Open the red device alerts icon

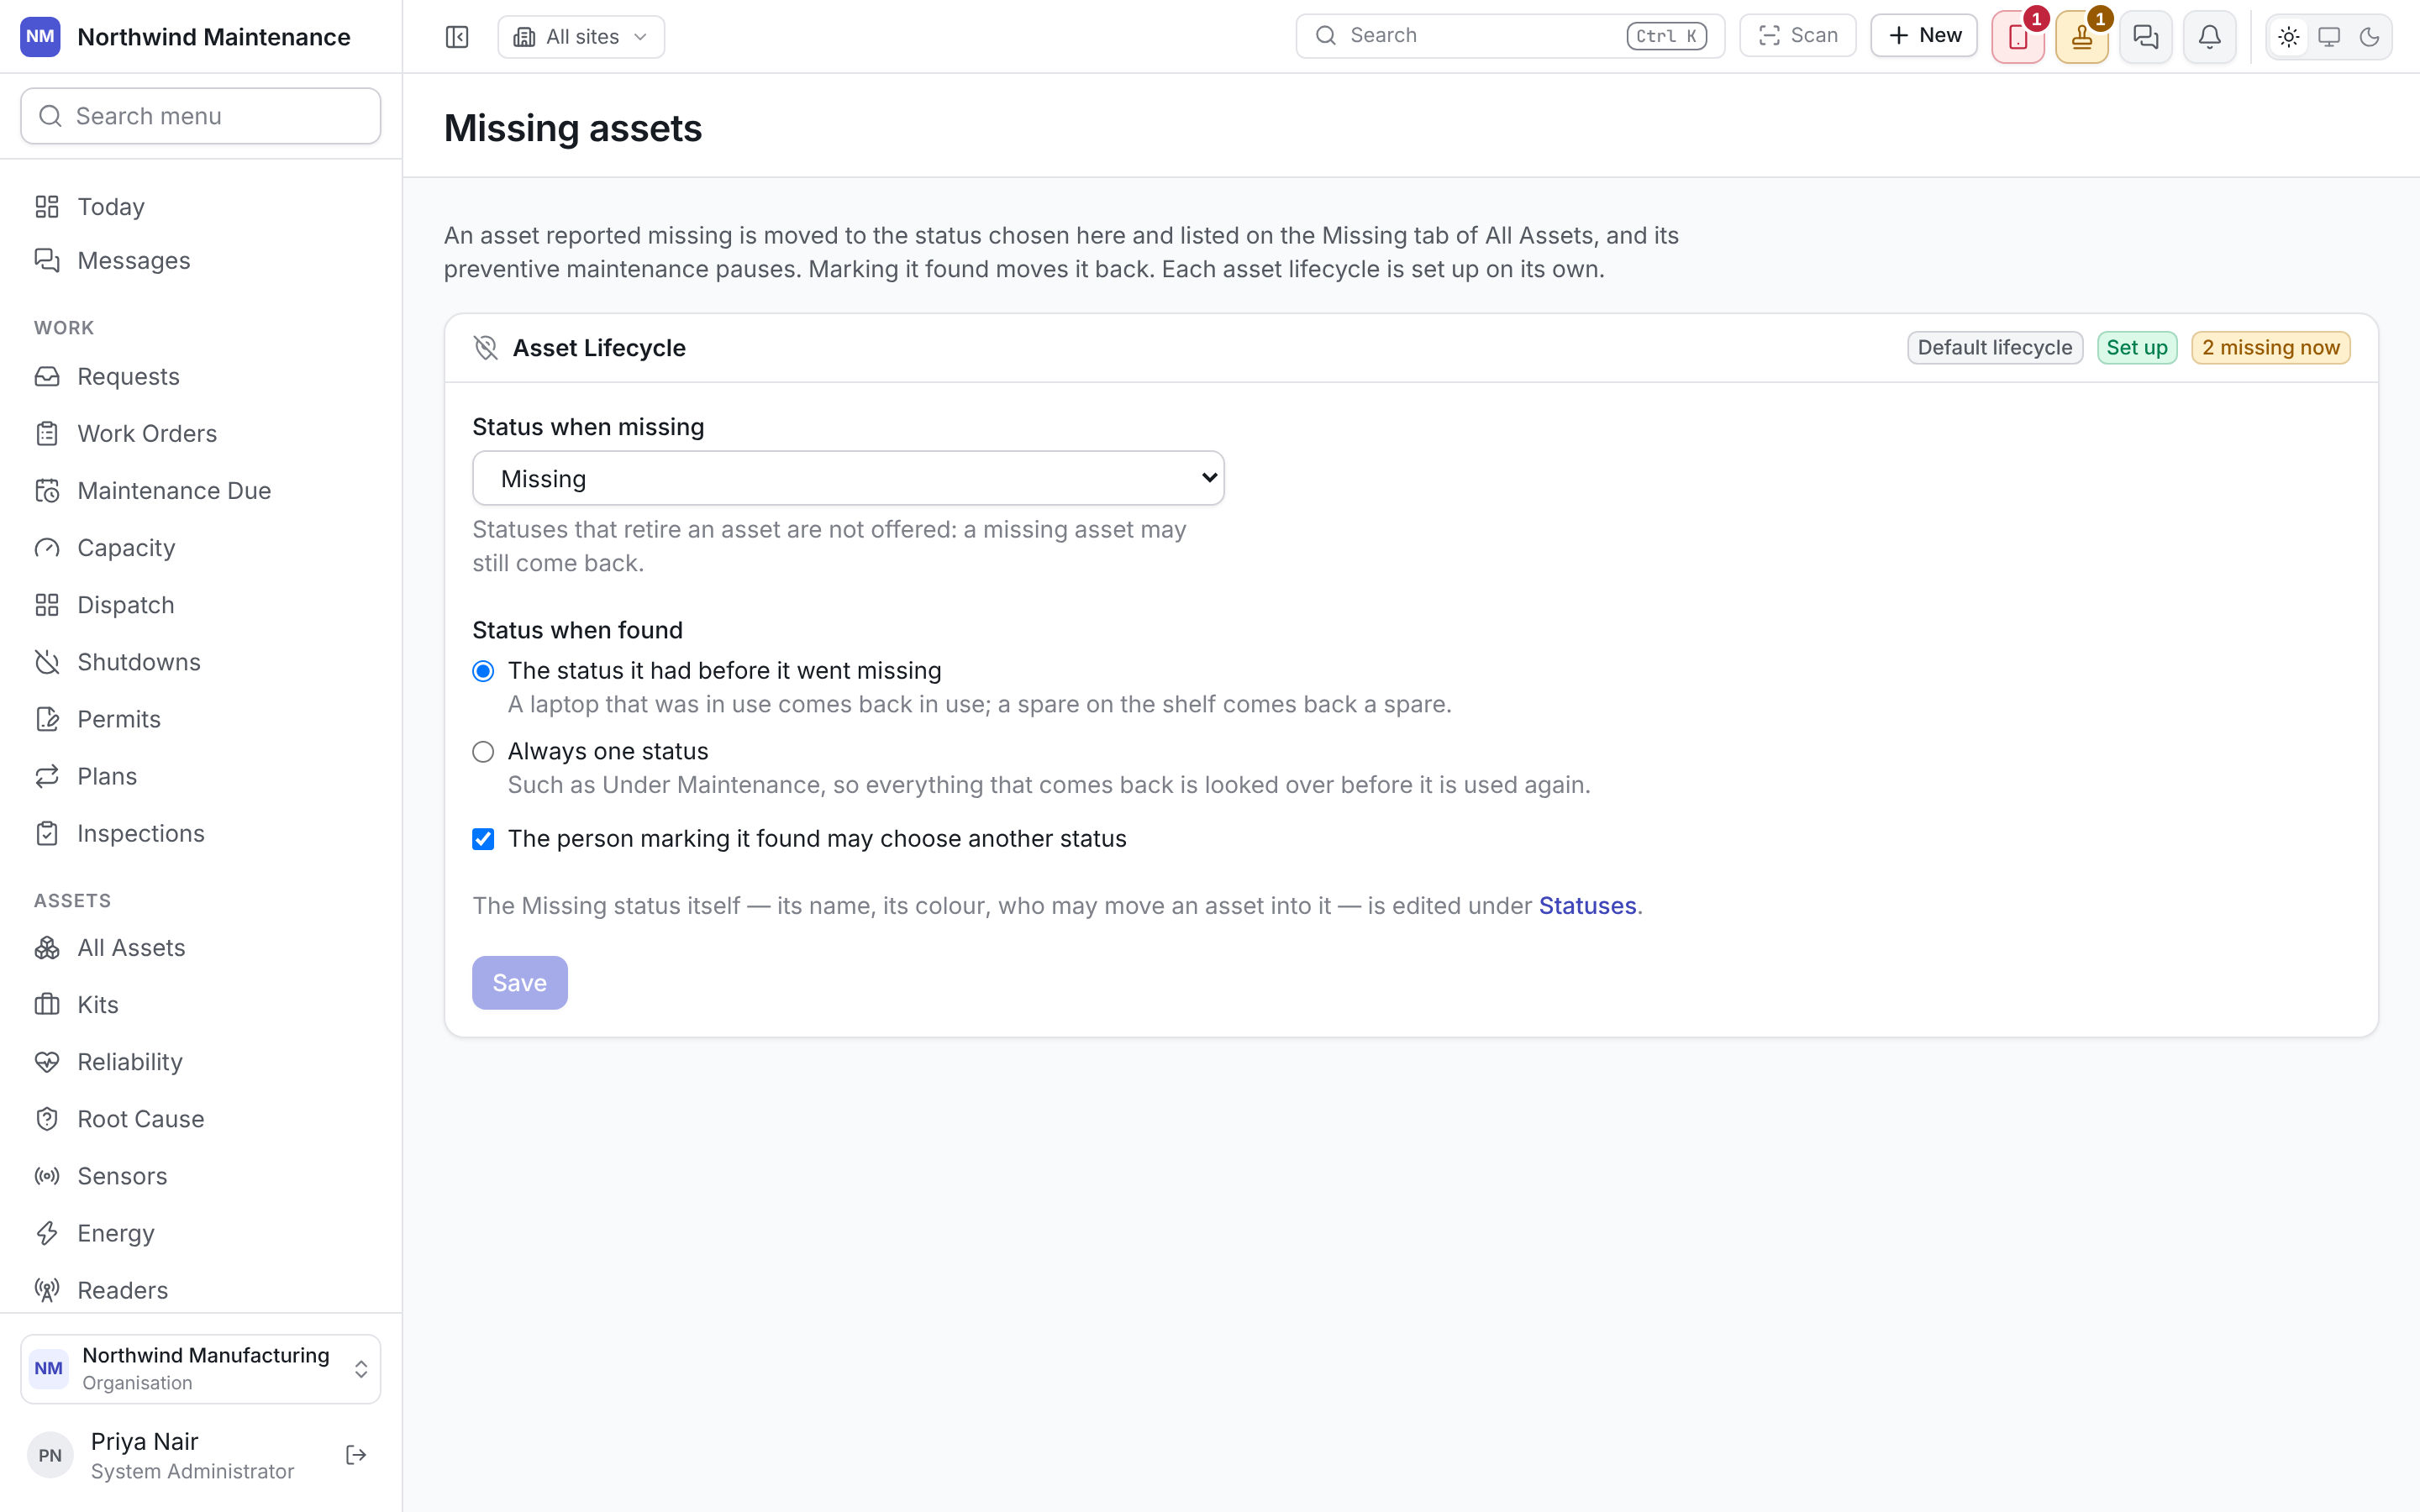click(x=2018, y=37)
